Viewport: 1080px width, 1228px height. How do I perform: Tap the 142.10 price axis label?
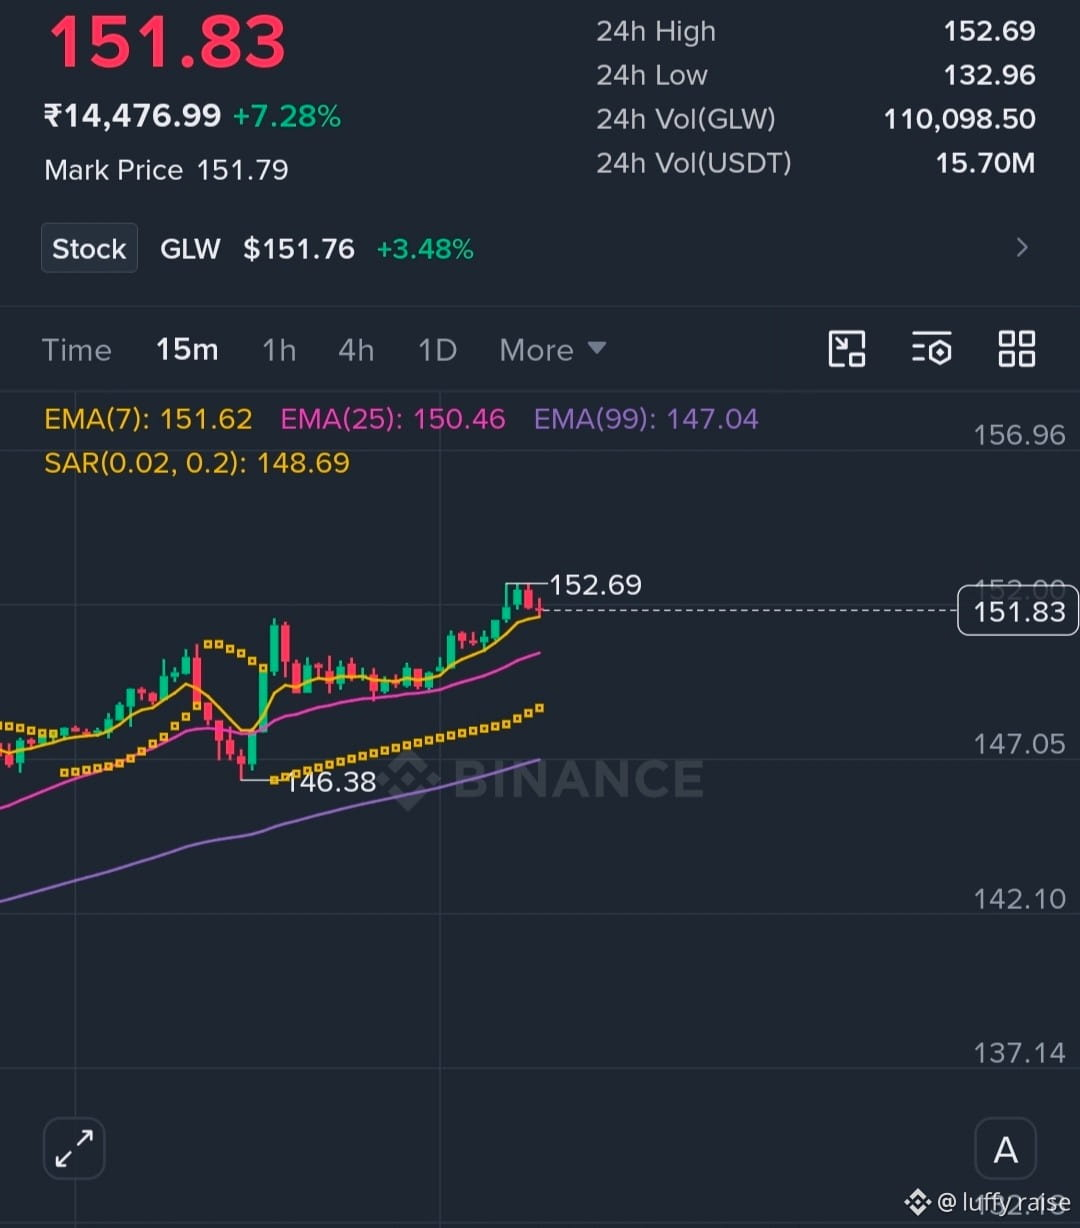point(1019,899)
